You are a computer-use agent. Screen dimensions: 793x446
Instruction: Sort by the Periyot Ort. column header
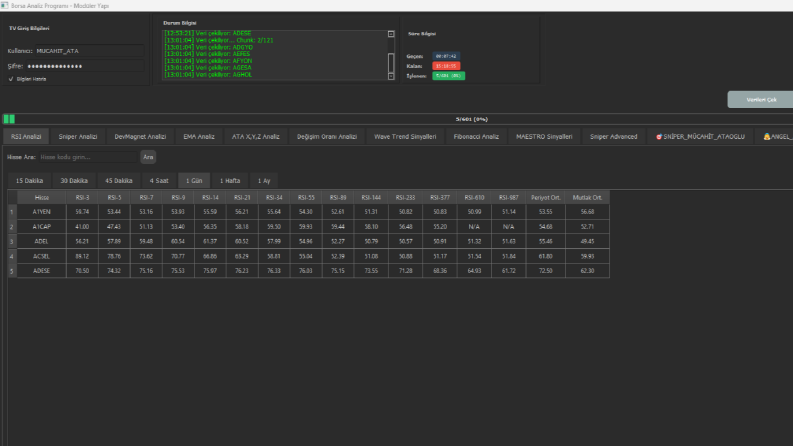pos(546,198)
